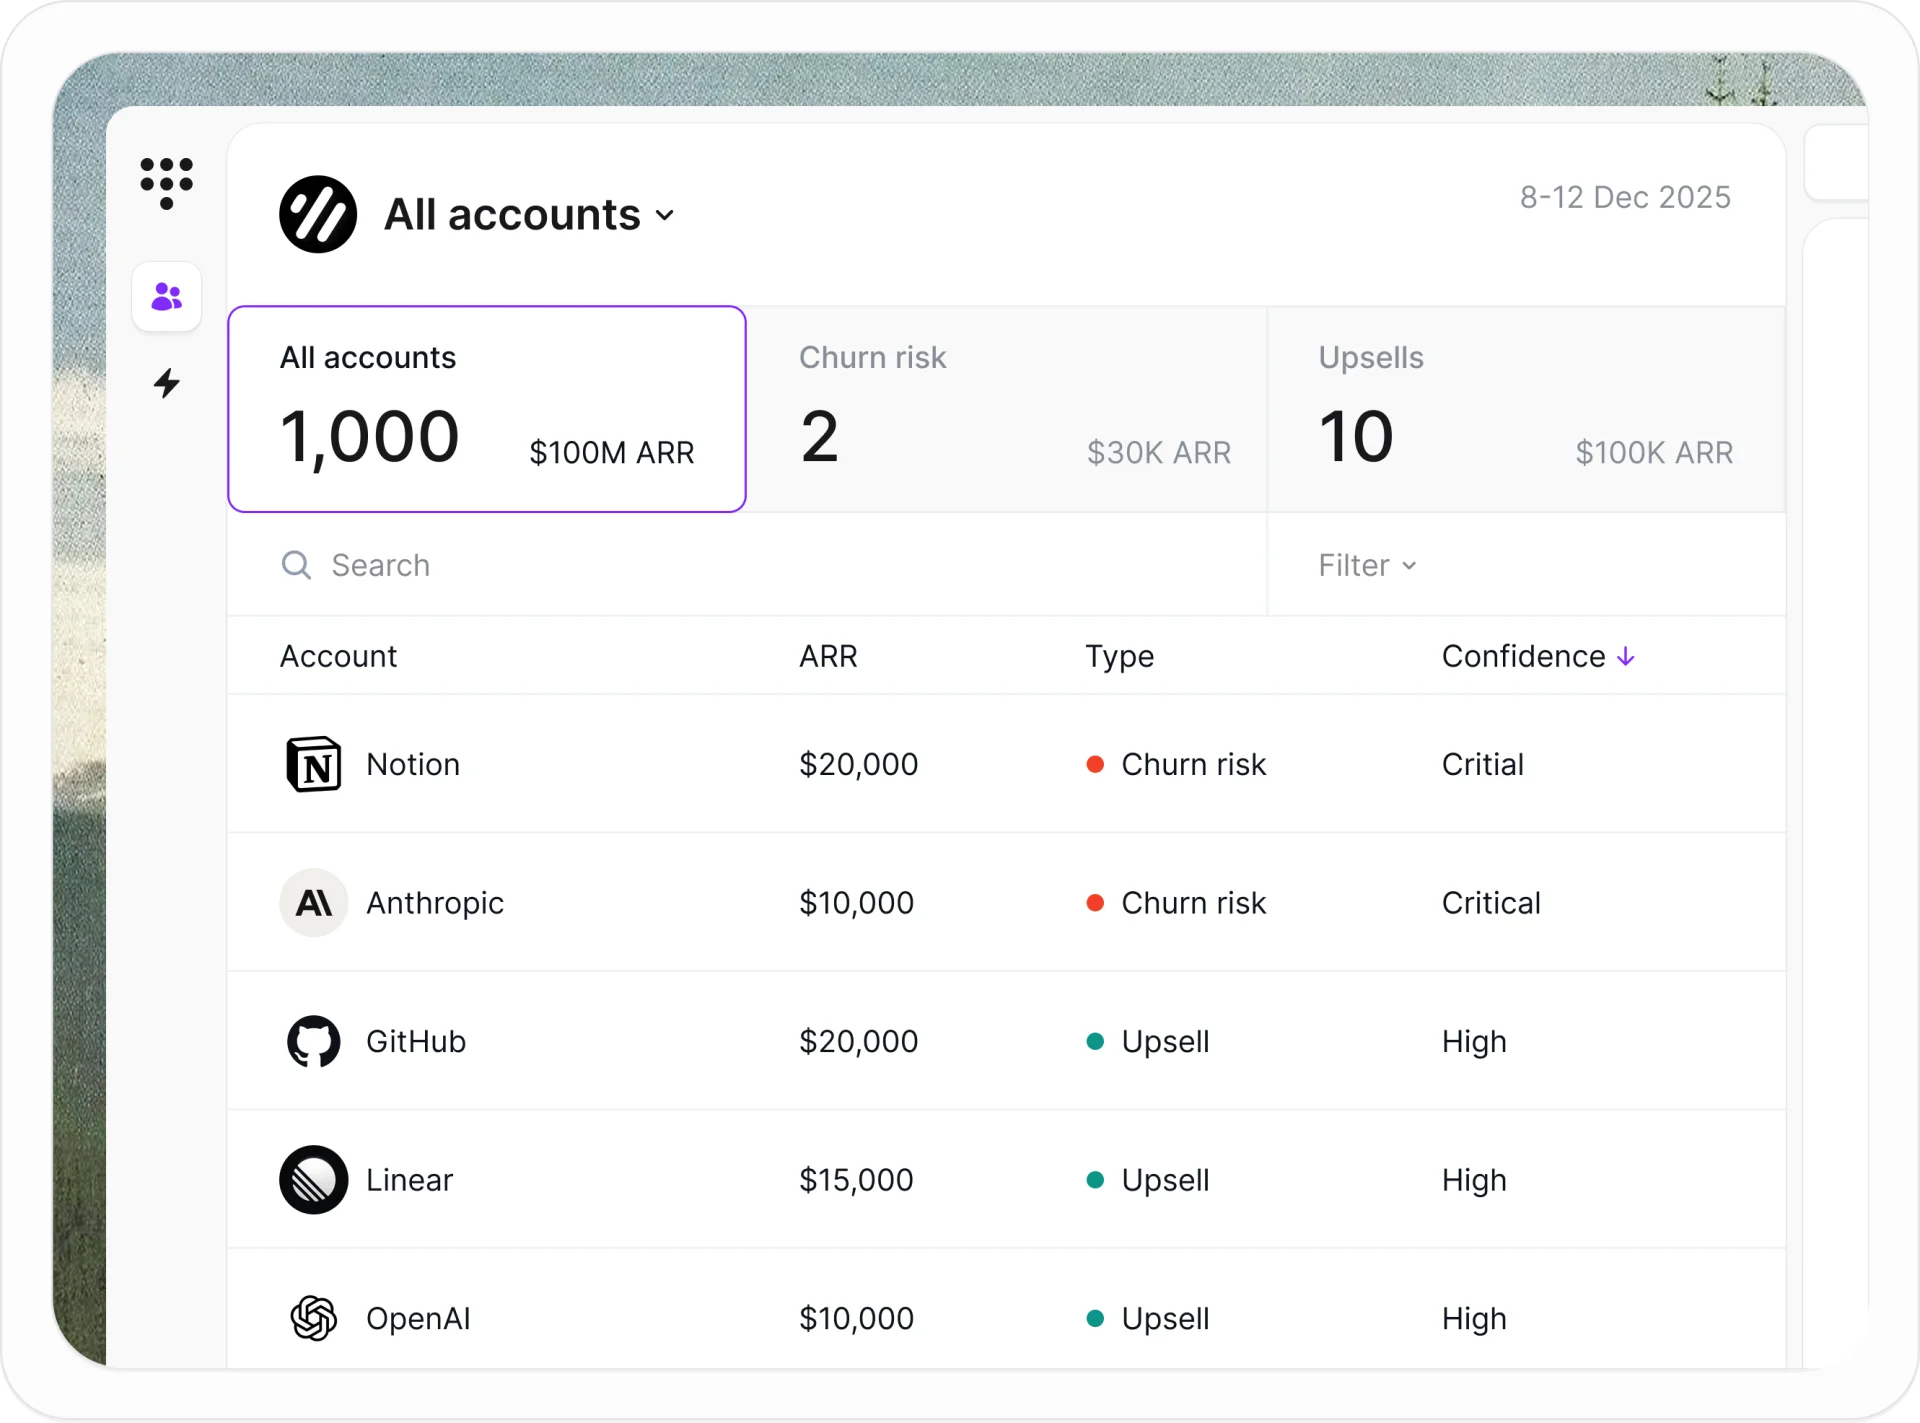
Task: Click the Type column header
Action: pos(1119,656)
